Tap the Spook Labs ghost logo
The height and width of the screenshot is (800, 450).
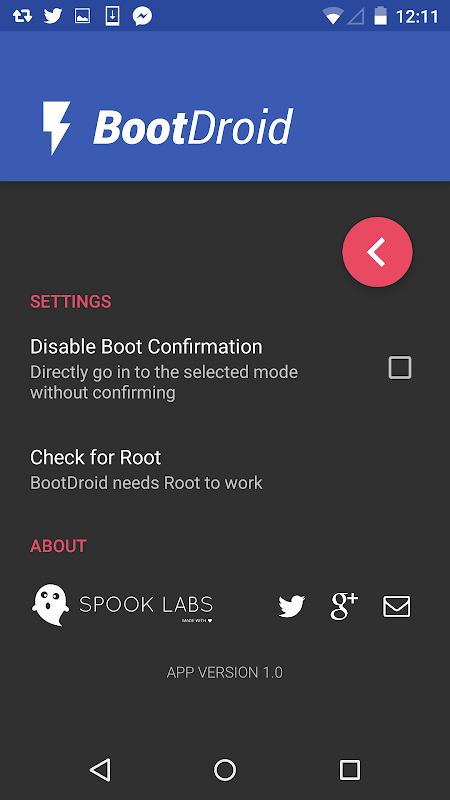50,605
